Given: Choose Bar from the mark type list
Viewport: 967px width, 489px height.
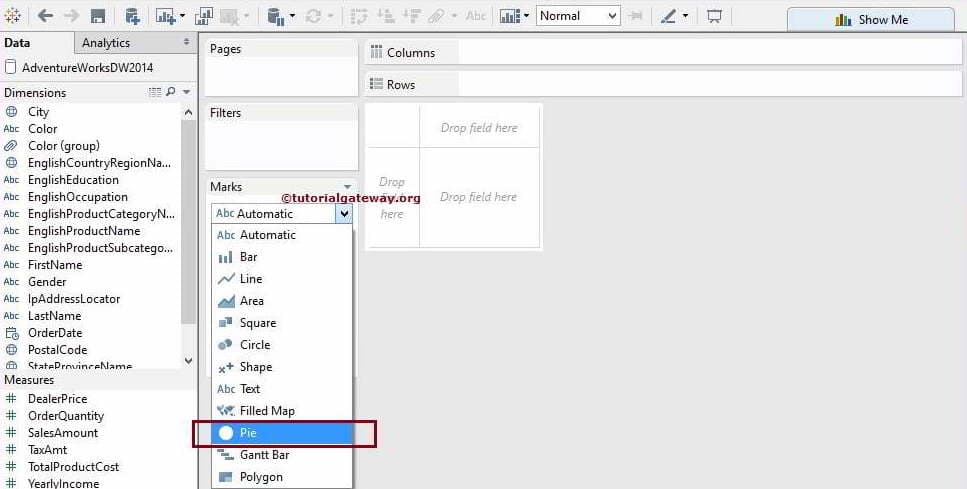Looking at the screenshot, I should 282,257.
